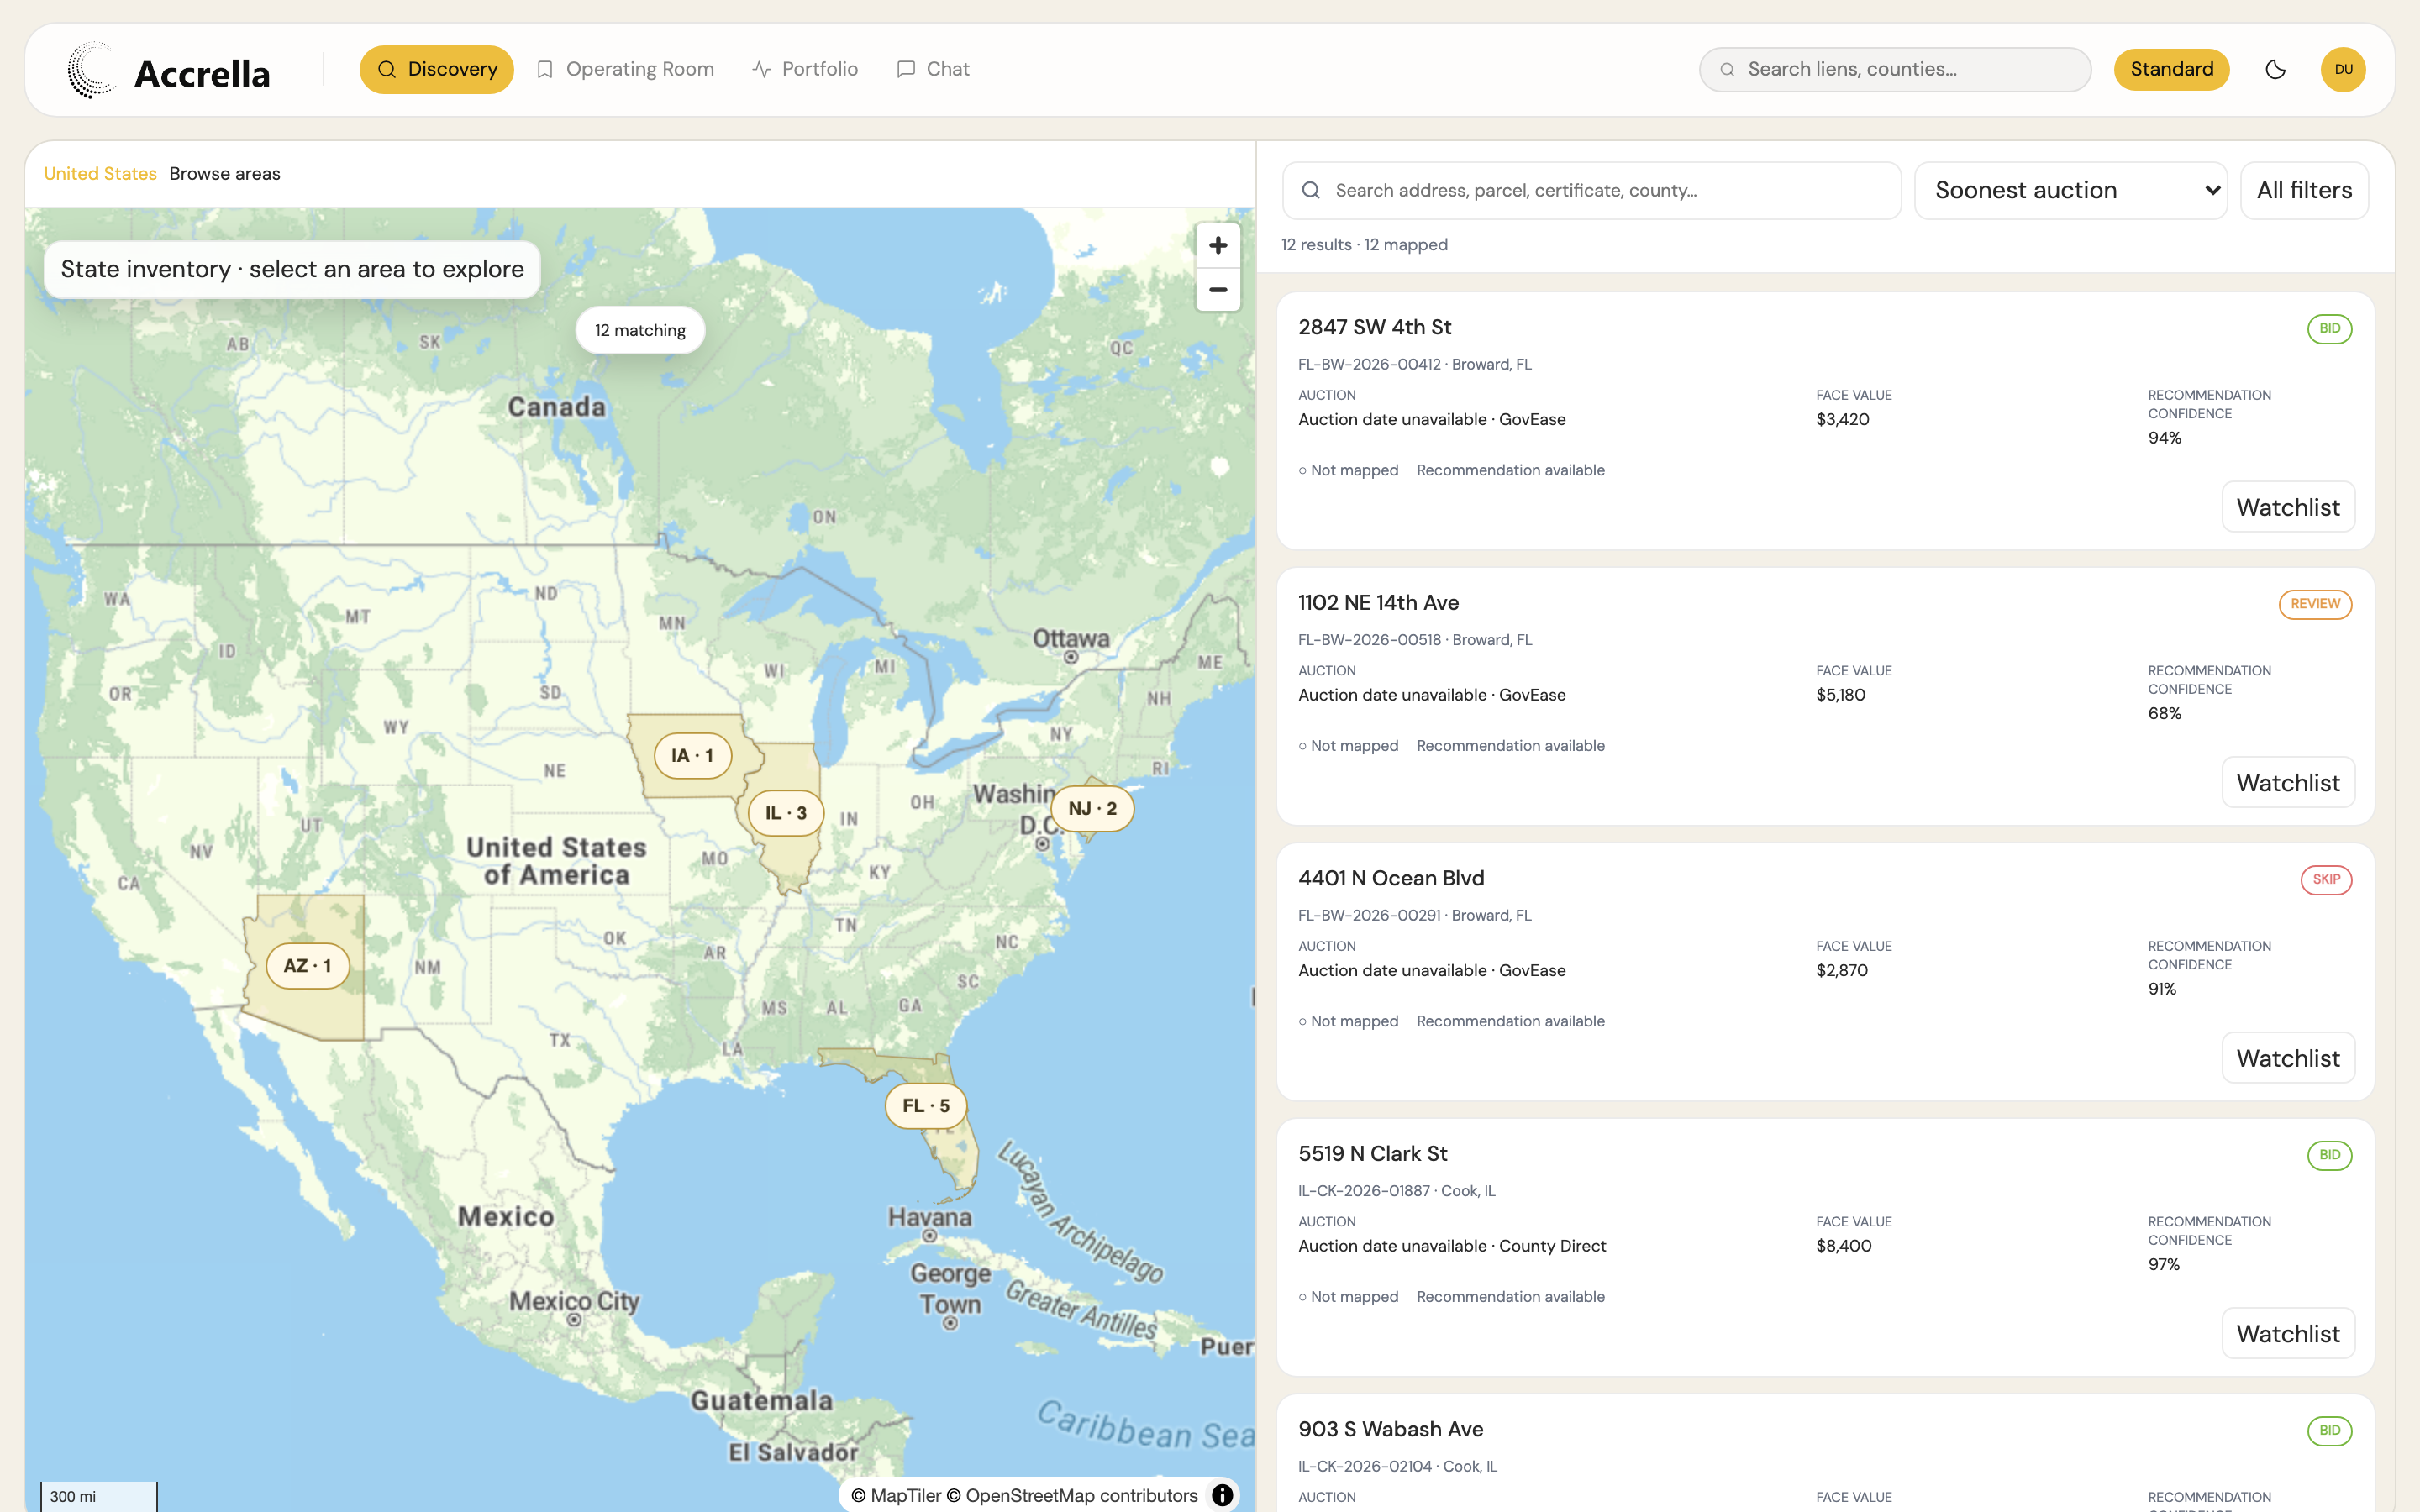Switch to Operating Room tab
Screen dimensions: 2420x1512
tap(625, 69)
